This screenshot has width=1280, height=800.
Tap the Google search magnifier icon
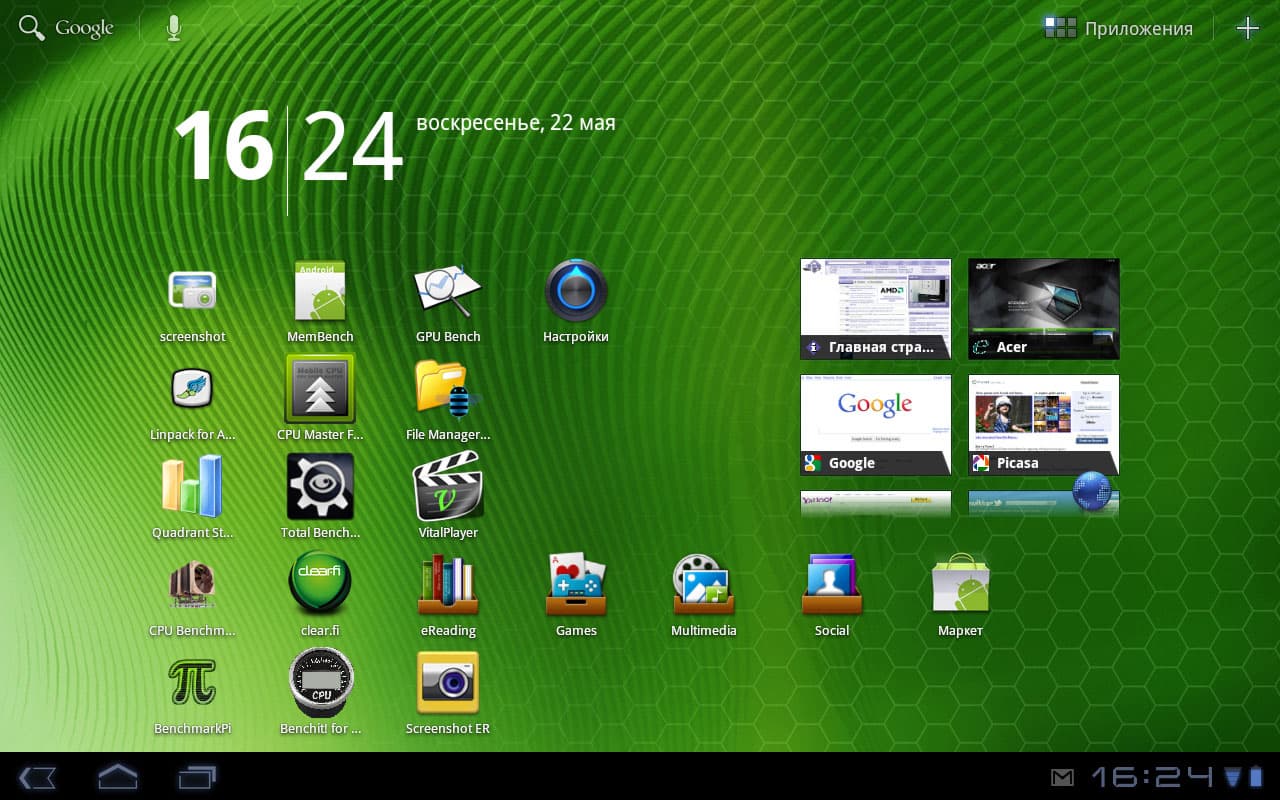tap(32, 28)
